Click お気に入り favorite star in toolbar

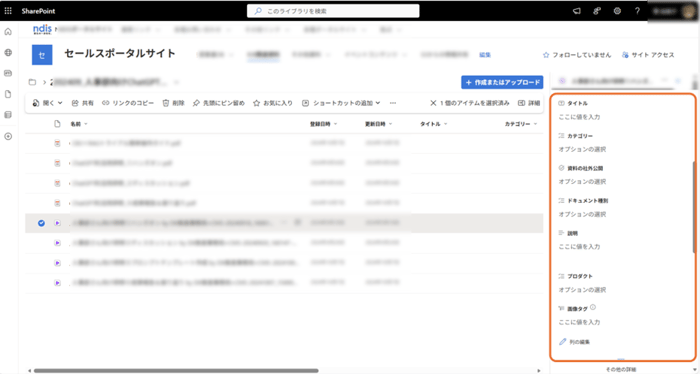coord(273,103)
